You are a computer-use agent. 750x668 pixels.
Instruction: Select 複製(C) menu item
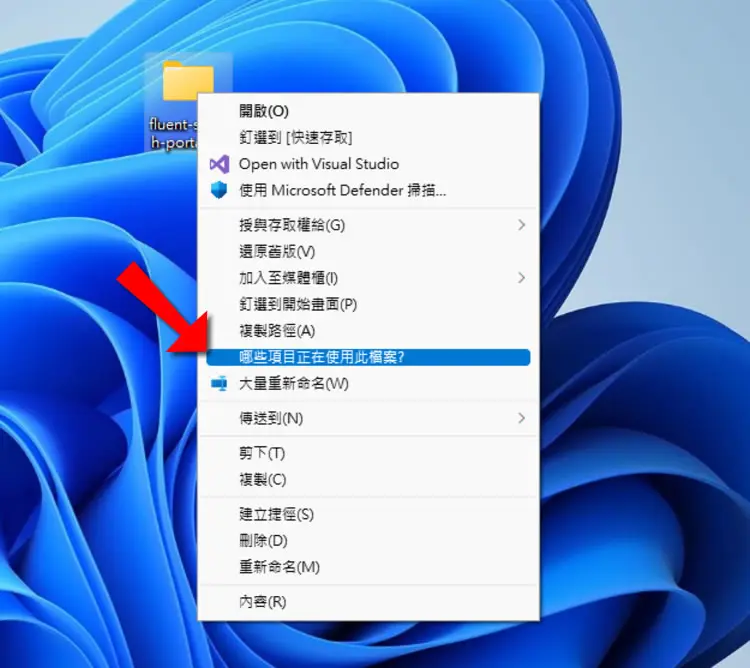pyautogui.click(x=368, y=480)
